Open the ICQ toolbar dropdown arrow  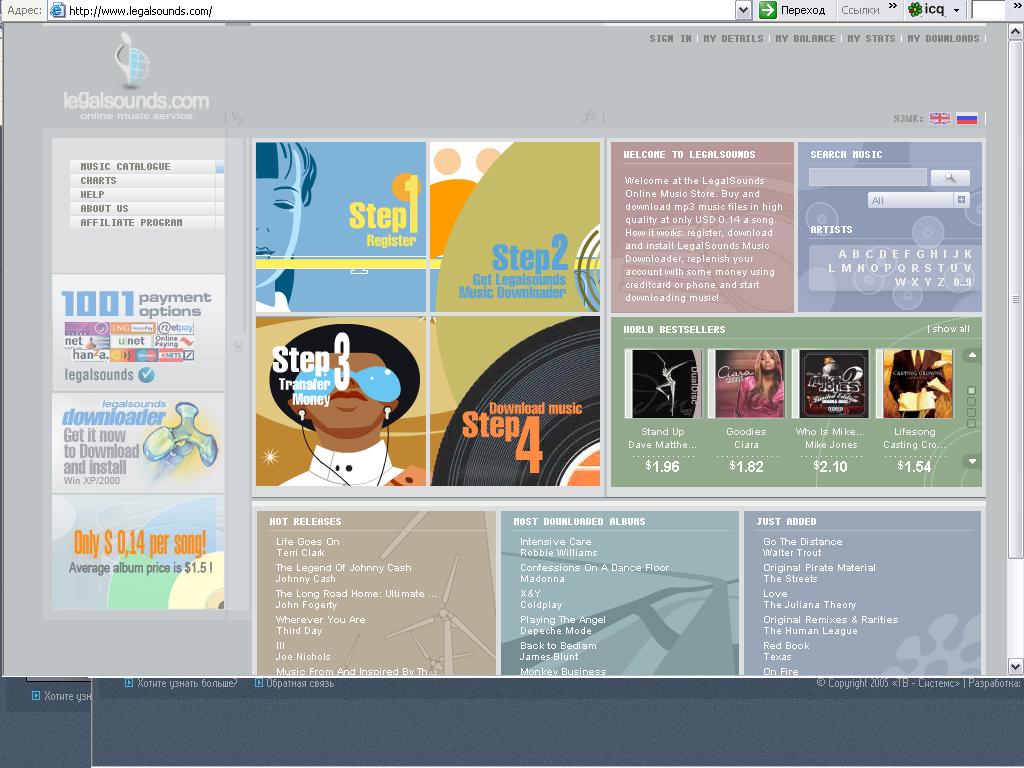pyautogui.click(x=957, y=10)
